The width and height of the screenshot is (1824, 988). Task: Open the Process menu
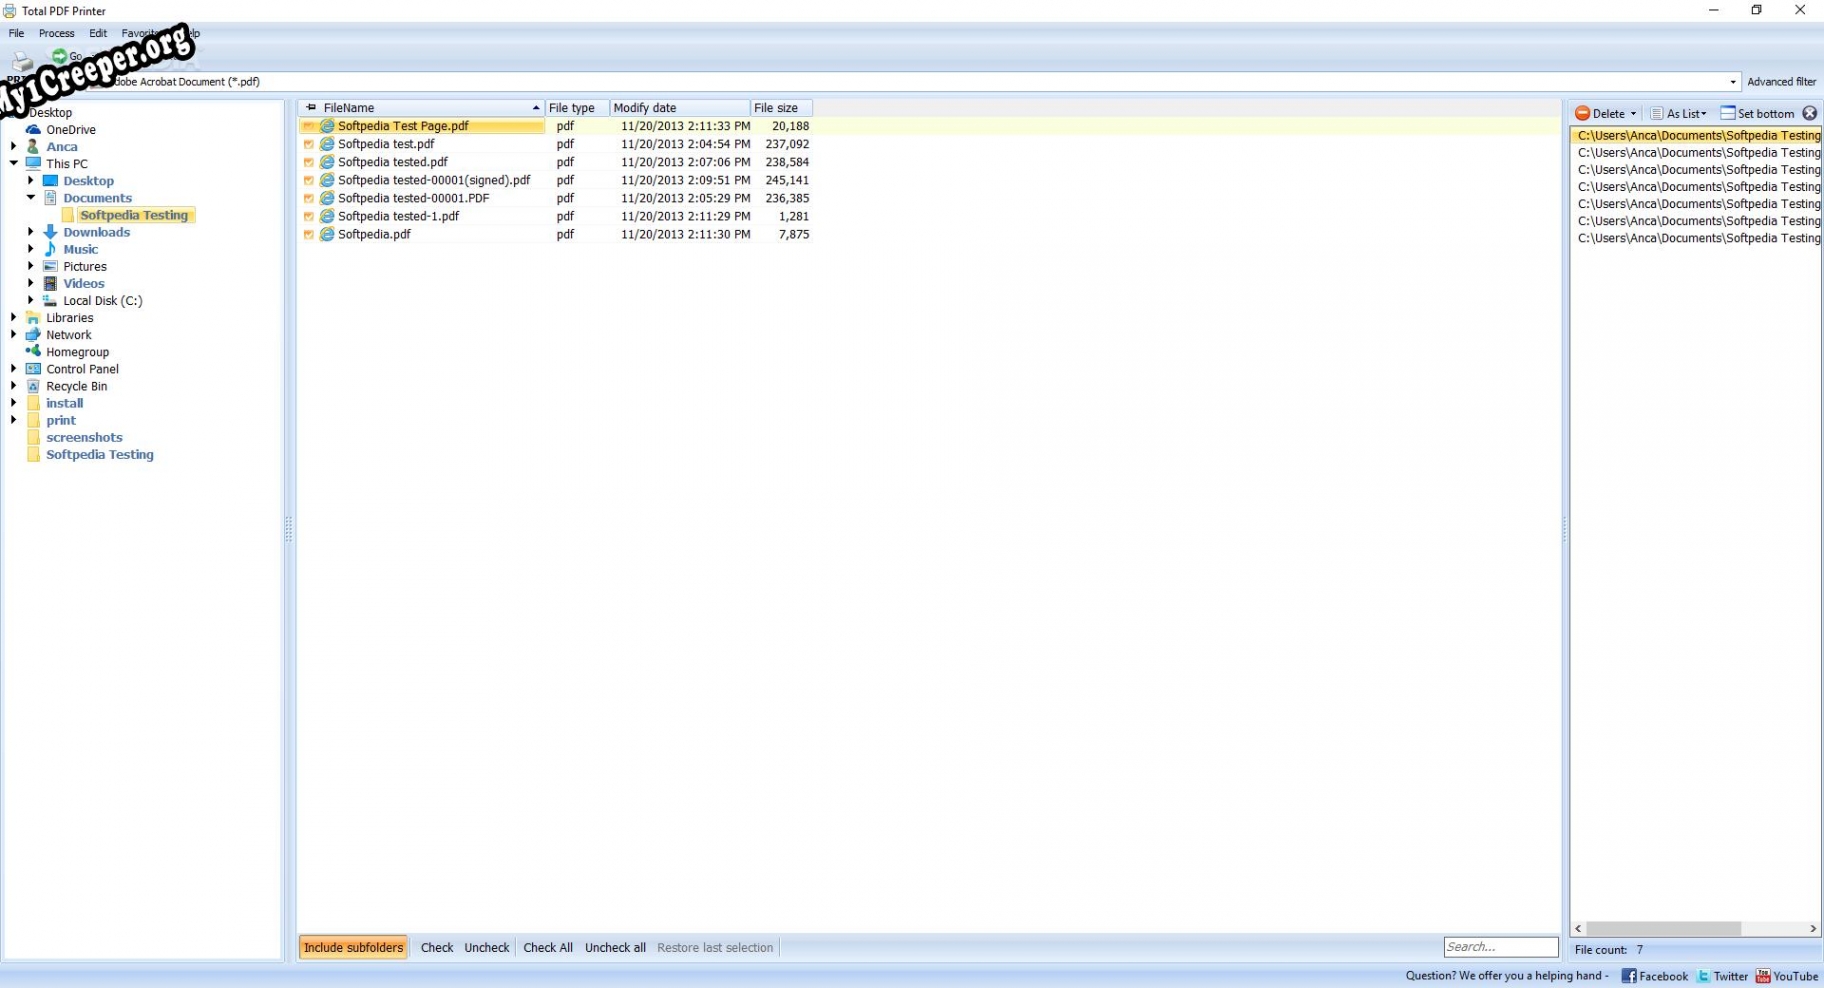pos(56,33)
